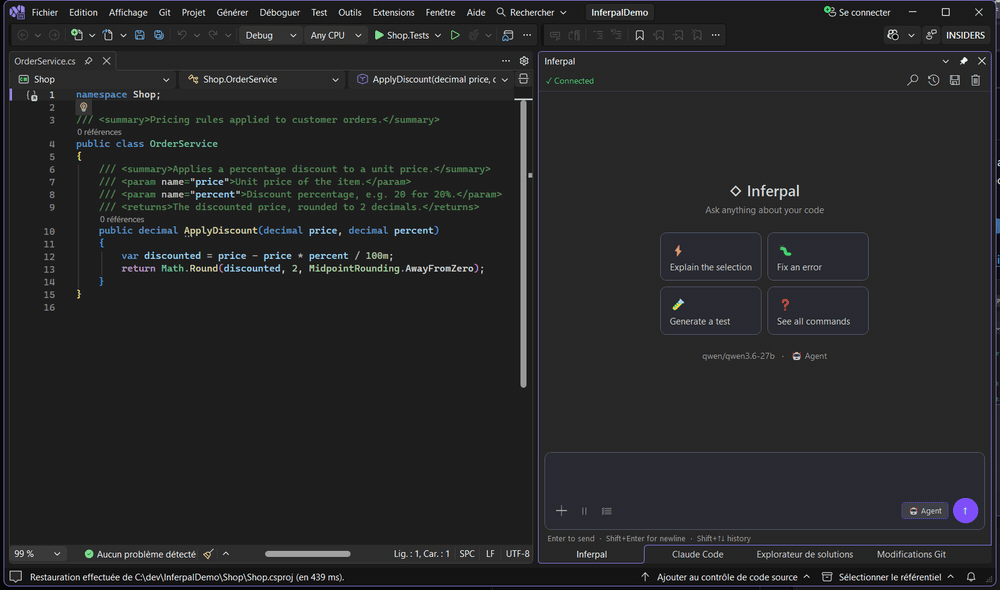Image resolution: width=1000 pixels, height=590 pixels.
Task: Open the Affichage menu
Action: click(x=128, y=12)
